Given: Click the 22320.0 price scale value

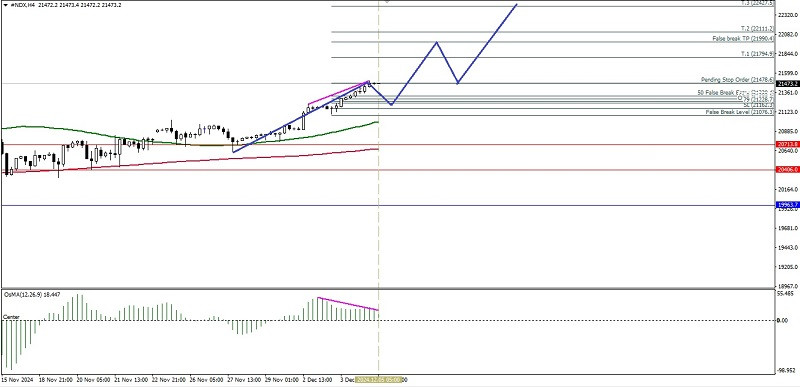Looking at the screenshot, I should [x=789, y=15].
